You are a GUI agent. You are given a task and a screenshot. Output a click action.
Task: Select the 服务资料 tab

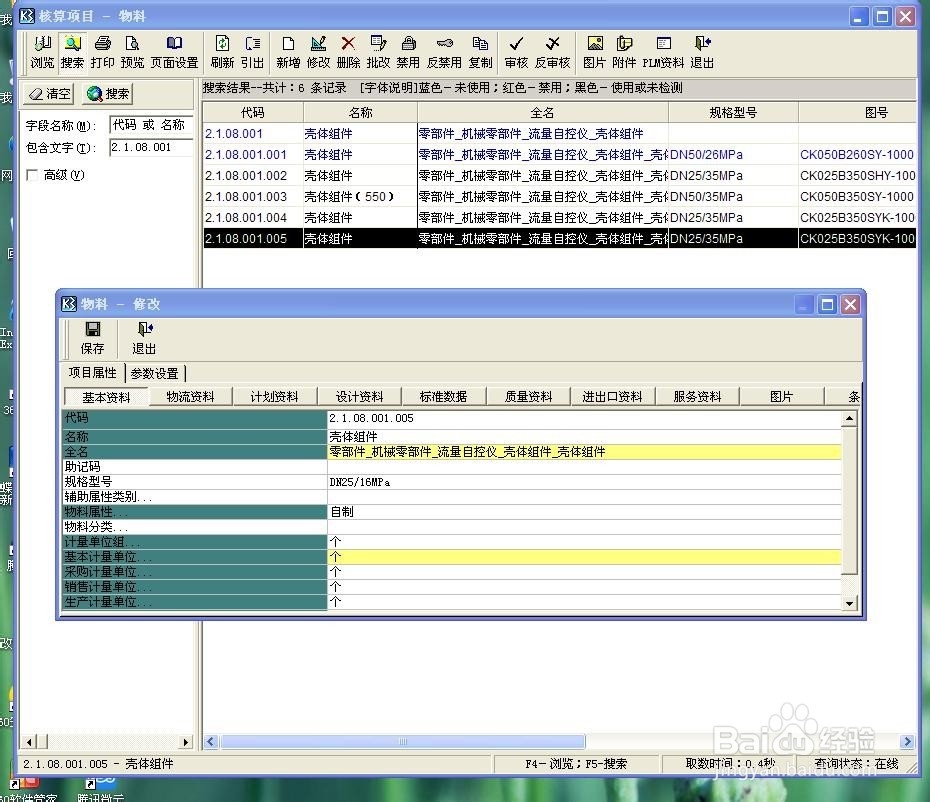[x=698, y=396]
